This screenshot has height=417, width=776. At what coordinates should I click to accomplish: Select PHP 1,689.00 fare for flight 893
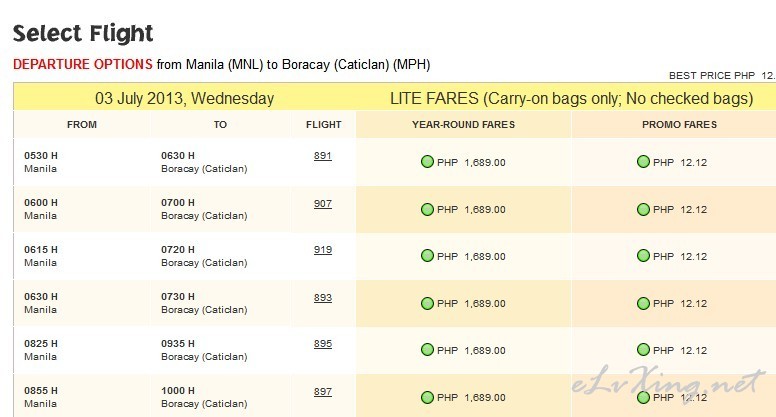click(427, 303)
